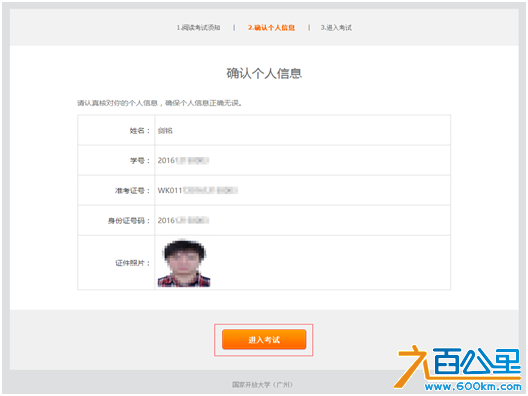Image resolution: width=528 pixels, height=396 pixels.
Task: Click the orange 进入考试 button
Action: click(264, 339)
